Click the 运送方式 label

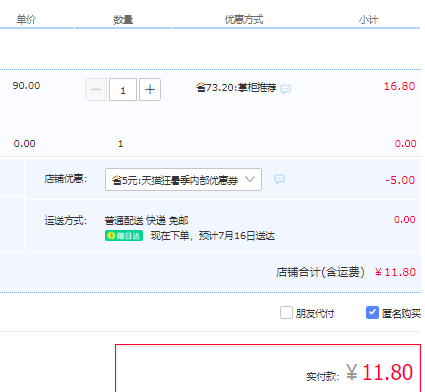66,220
